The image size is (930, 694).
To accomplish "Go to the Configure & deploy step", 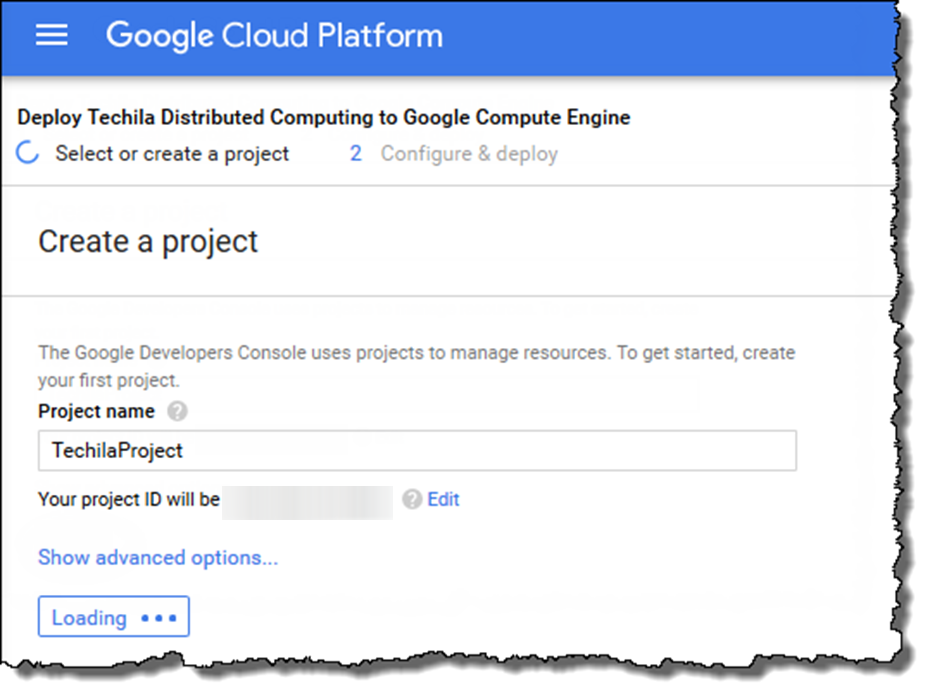I will (469, 154).
